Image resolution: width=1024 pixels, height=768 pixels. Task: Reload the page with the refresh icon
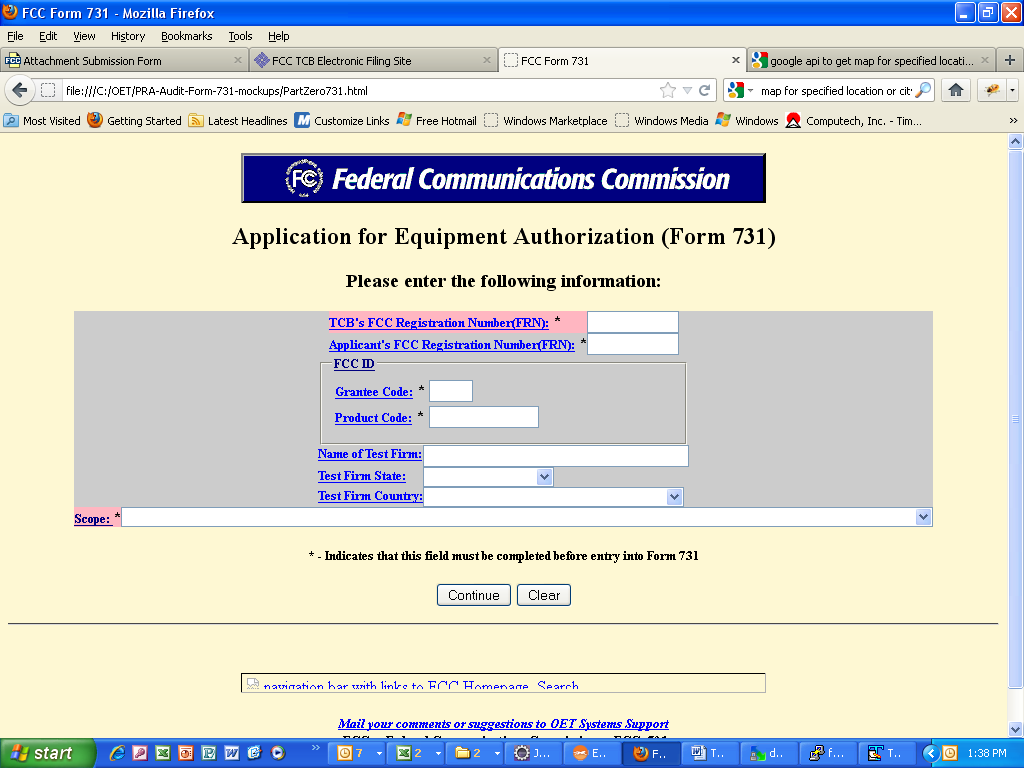(704, 90)
